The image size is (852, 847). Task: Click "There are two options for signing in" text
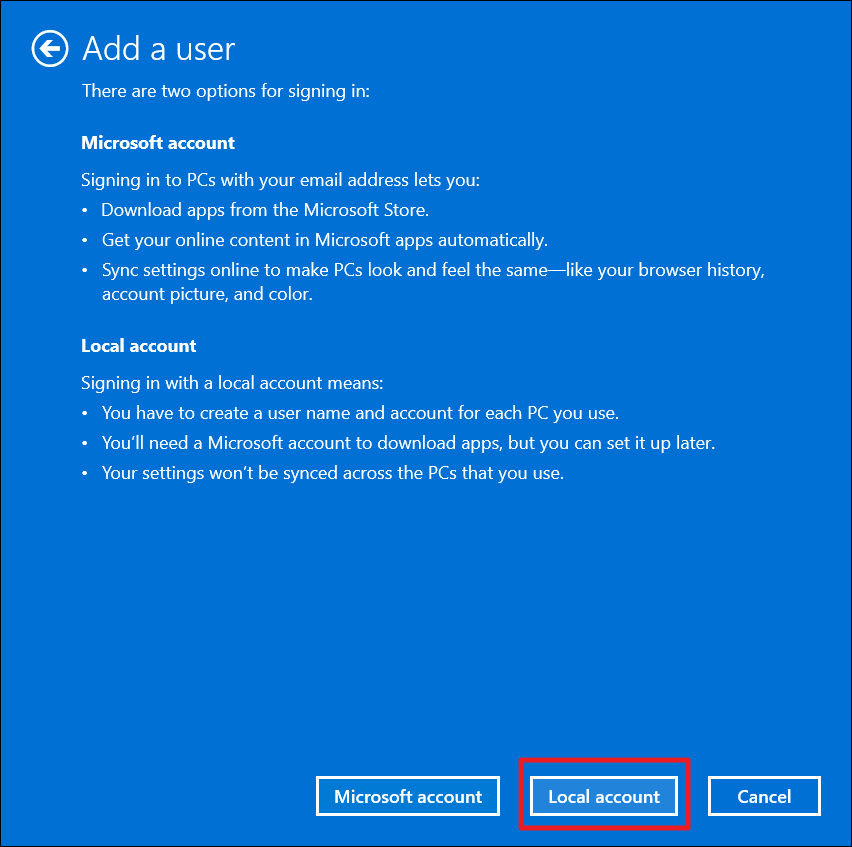click(x=226, y=91)
